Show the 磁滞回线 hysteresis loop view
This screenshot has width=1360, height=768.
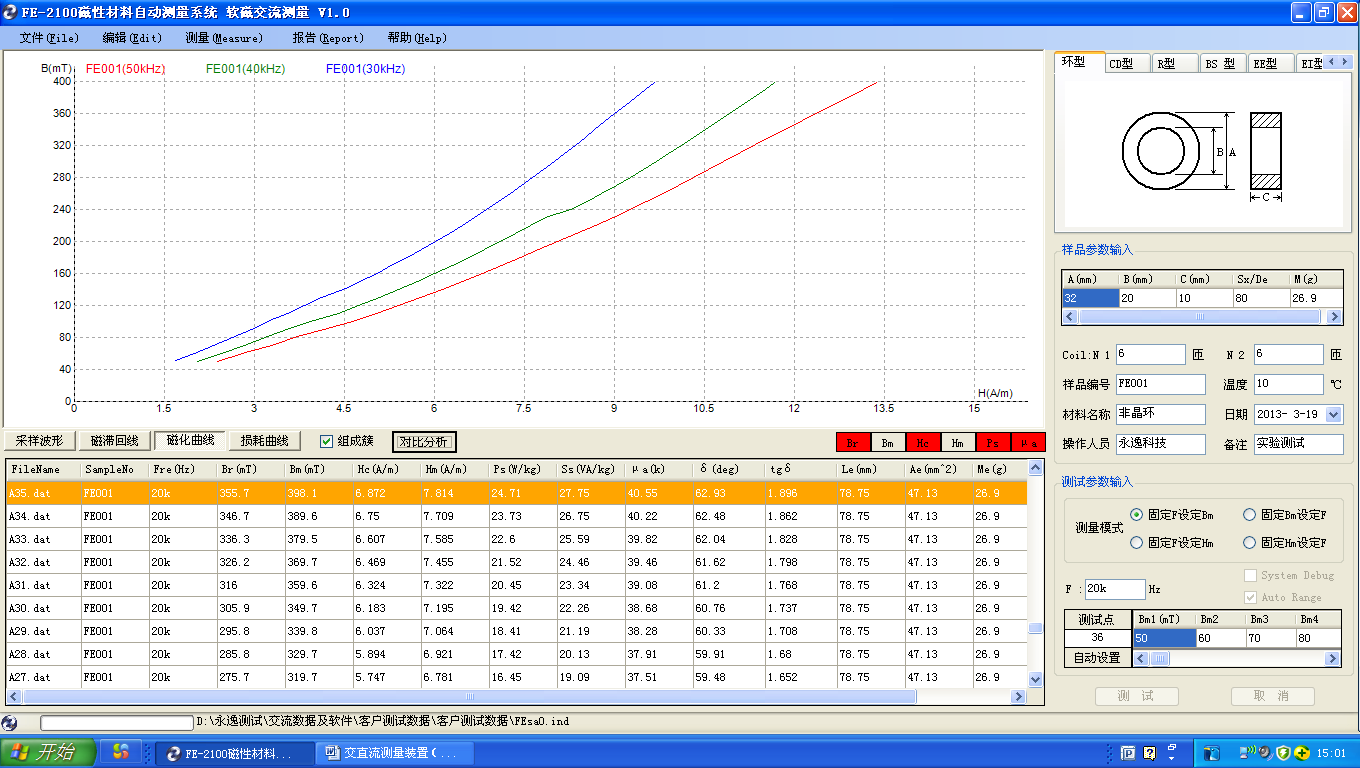(x=115, y=441)
